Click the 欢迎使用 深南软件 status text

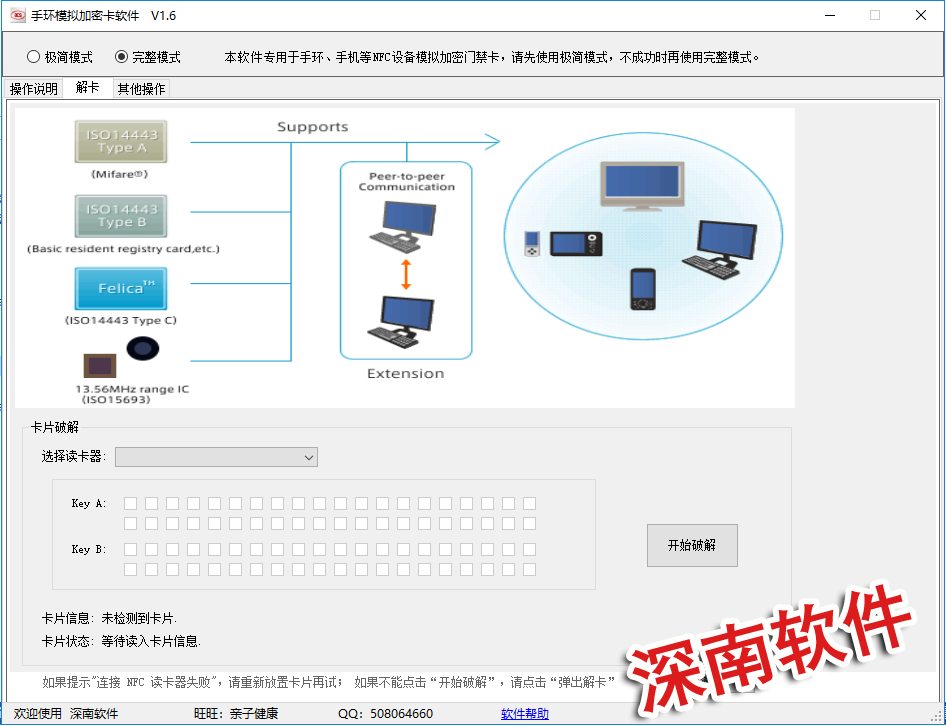66,714
